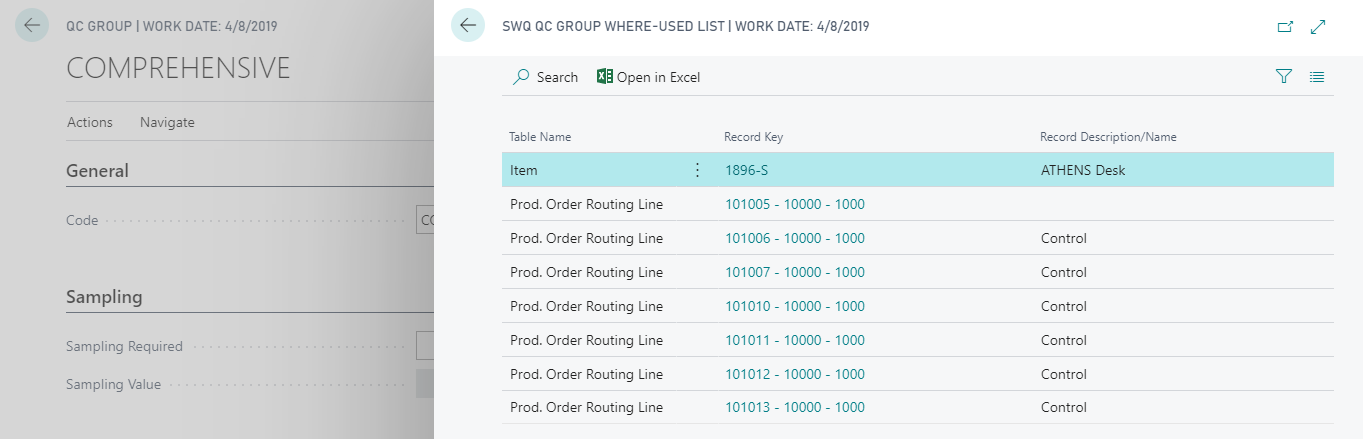Click the Search magnifier icon
1363x439 pixels.
[x=521, y=77]
